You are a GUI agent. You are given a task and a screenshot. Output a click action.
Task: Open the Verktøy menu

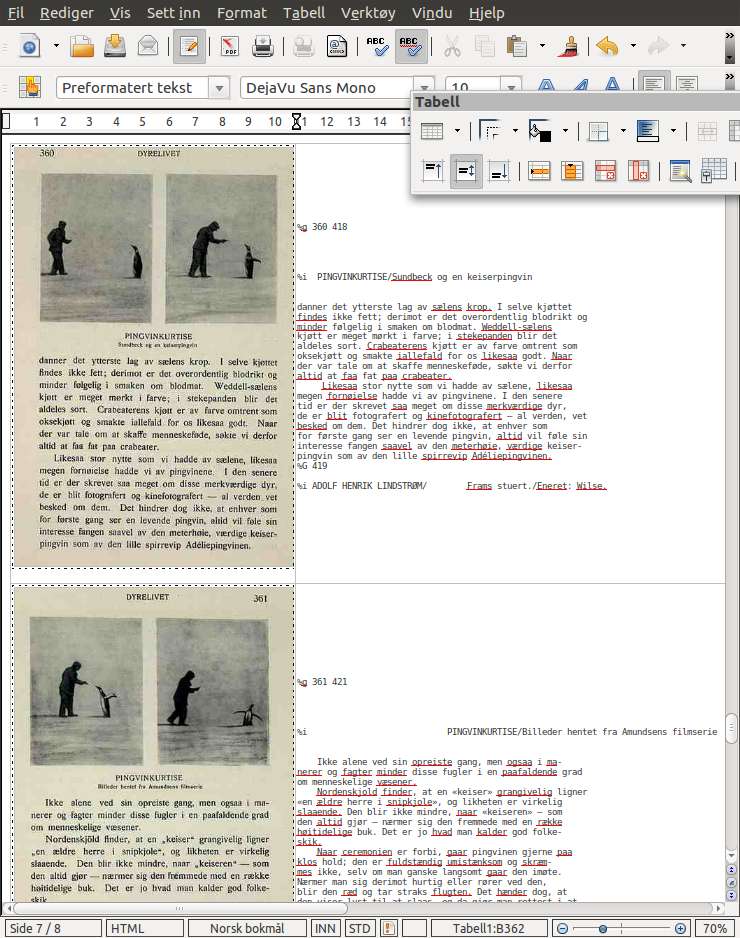[x=368, y=13]
